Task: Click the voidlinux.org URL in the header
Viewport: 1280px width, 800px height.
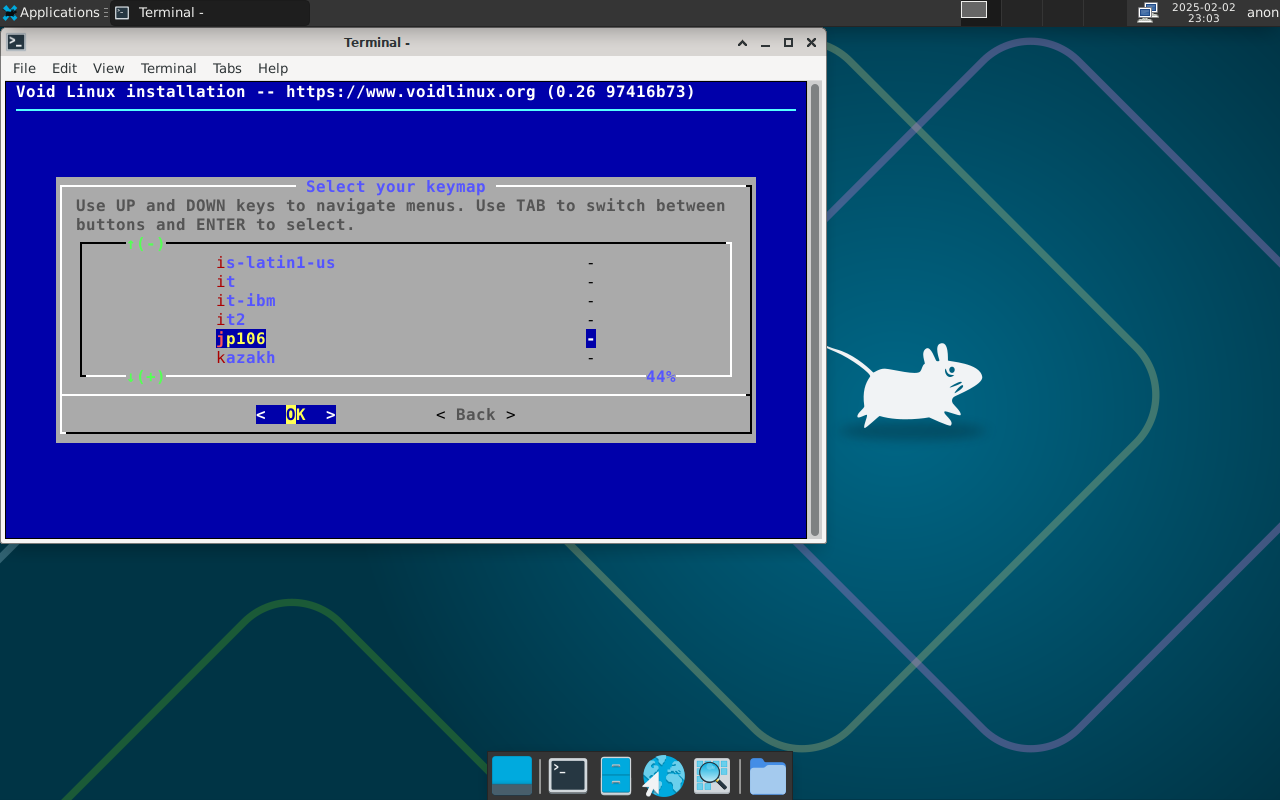Action: point(411,92)
